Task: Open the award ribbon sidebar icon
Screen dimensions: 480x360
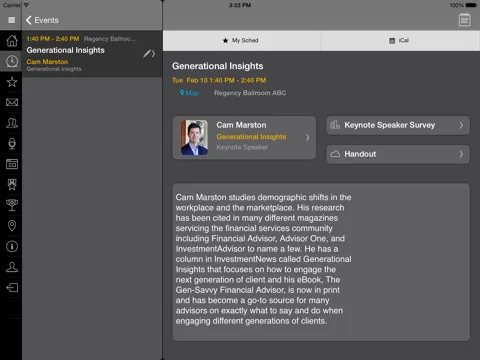Action: coord(12,184)
